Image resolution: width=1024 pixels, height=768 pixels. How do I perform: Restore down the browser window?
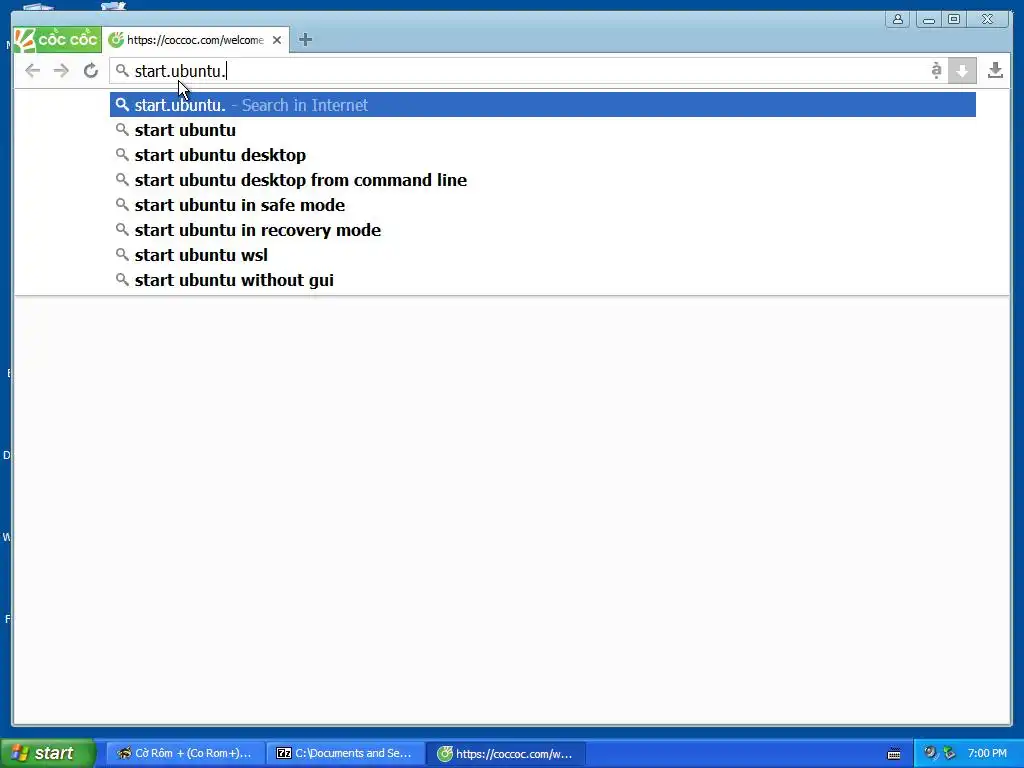coord(954,20)
